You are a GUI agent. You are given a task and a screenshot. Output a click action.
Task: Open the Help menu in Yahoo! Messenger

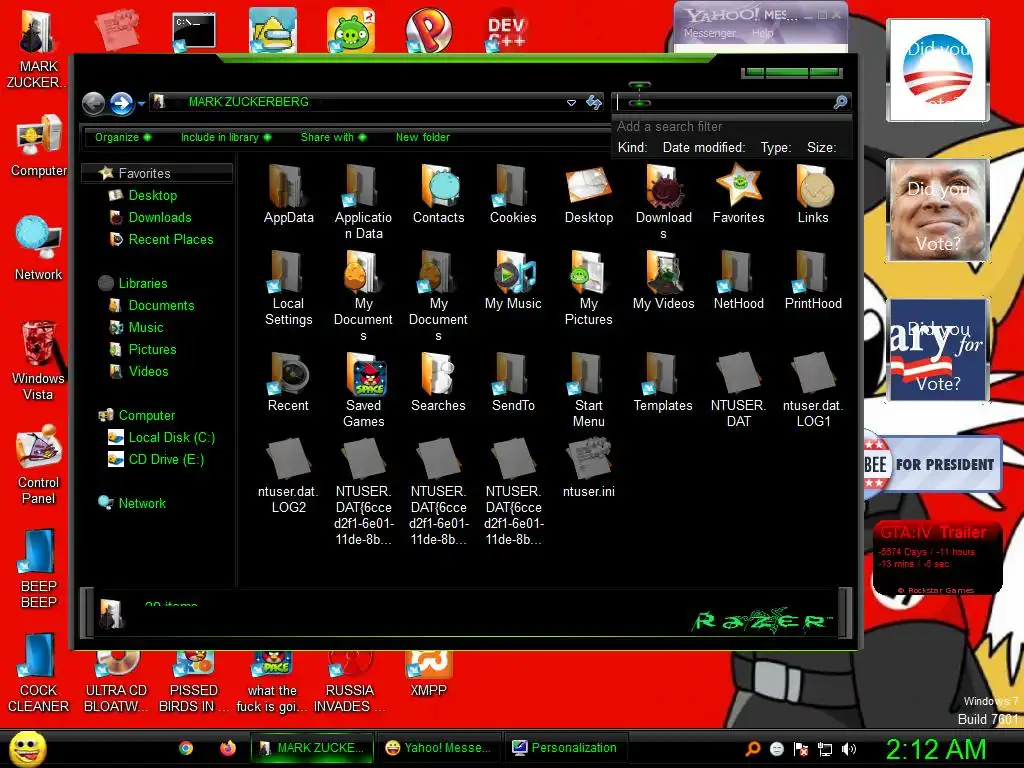coord(763,33)
